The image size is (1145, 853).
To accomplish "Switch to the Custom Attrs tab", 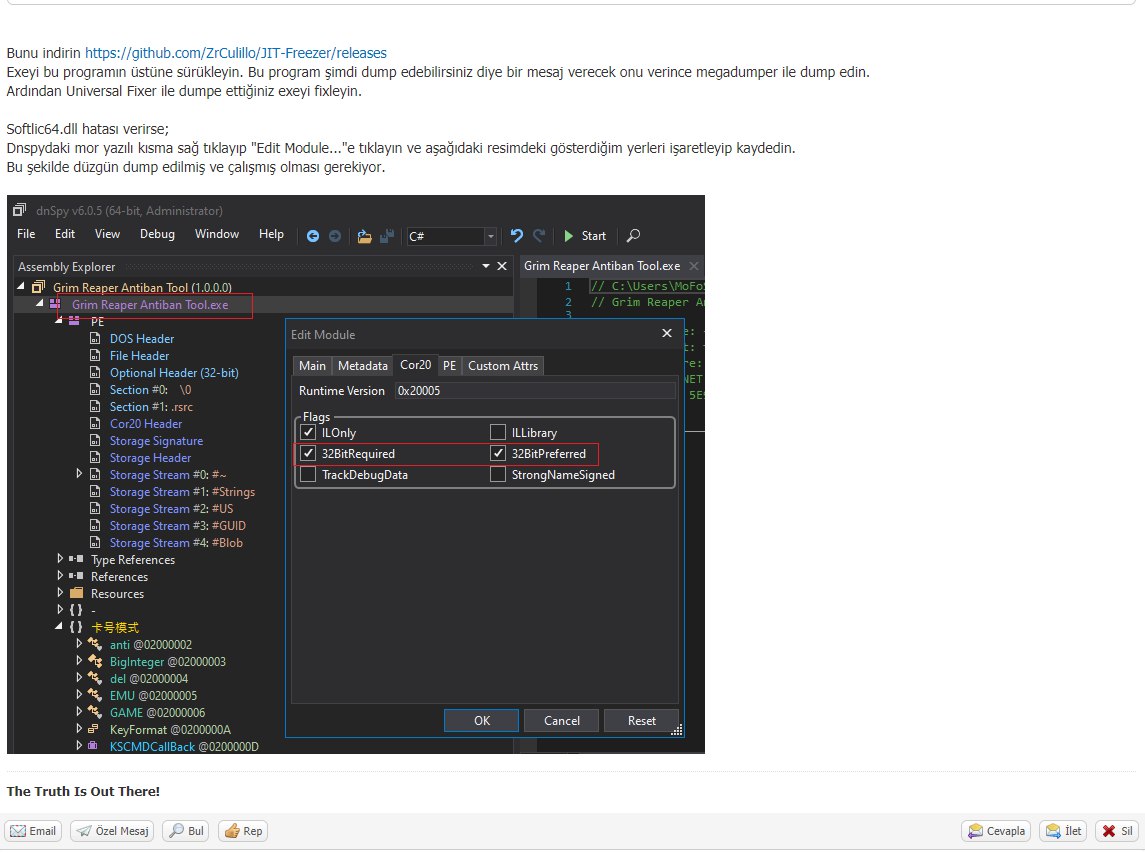I will (x=502, y=365).
